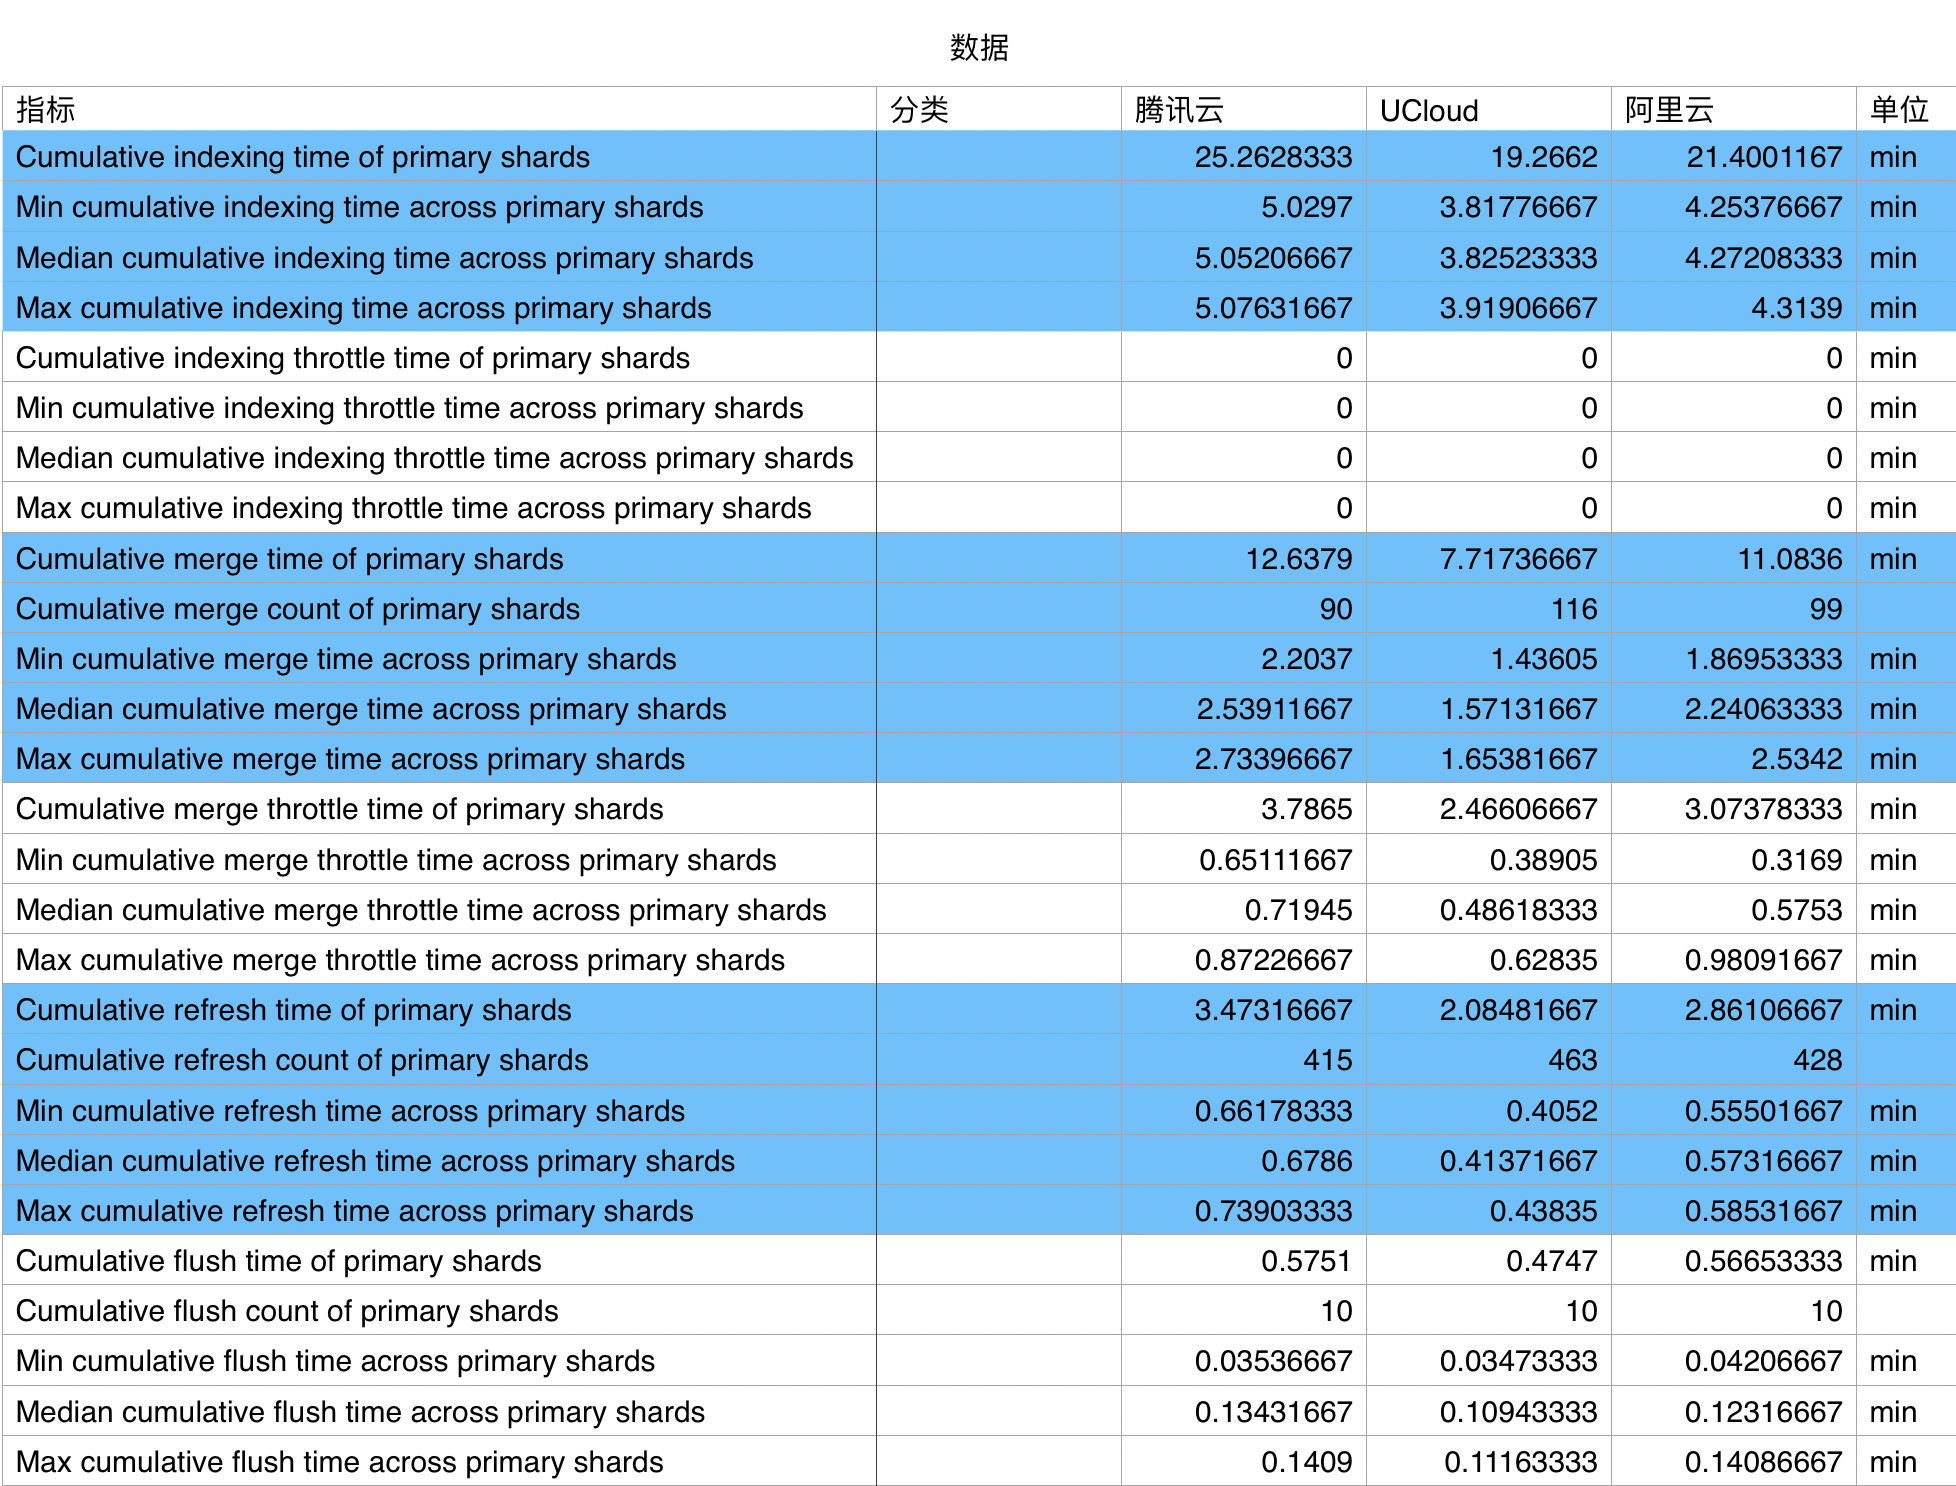Click the 0.1409 腾讯云 cell
1956x1486 pixels.
pos(1243,1462)
